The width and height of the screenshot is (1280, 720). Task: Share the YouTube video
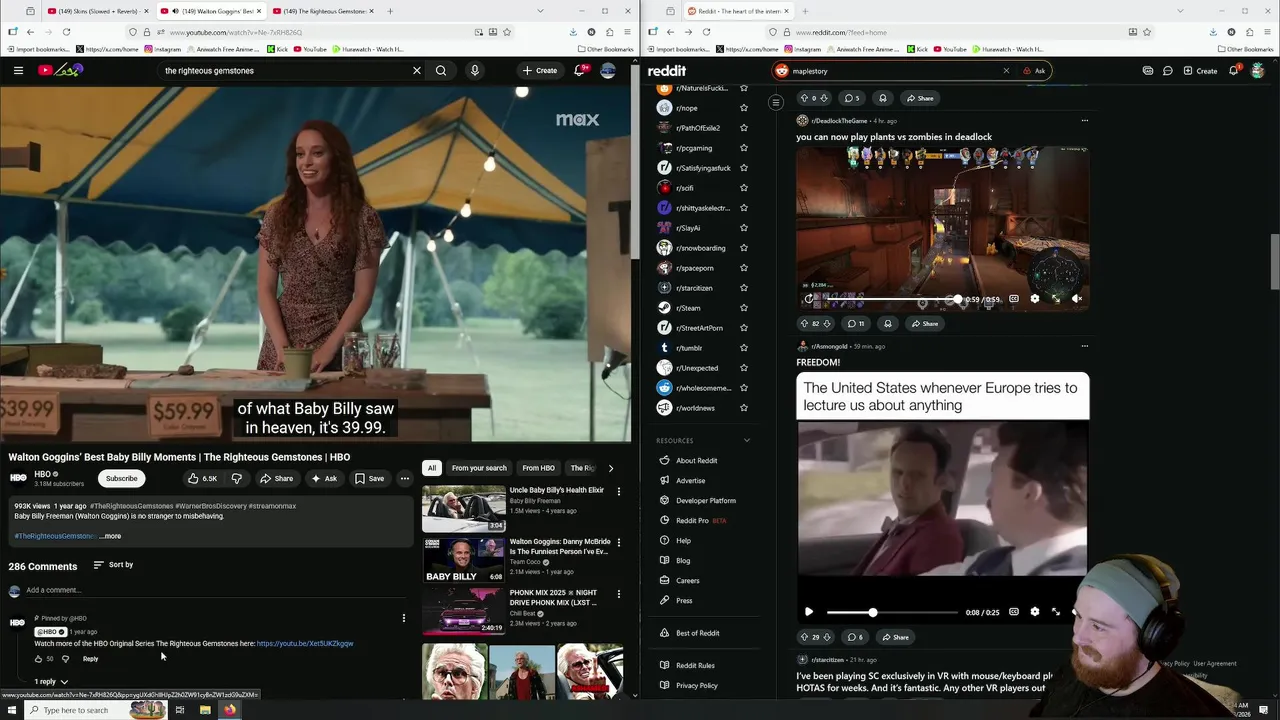(x=277, y=479)
